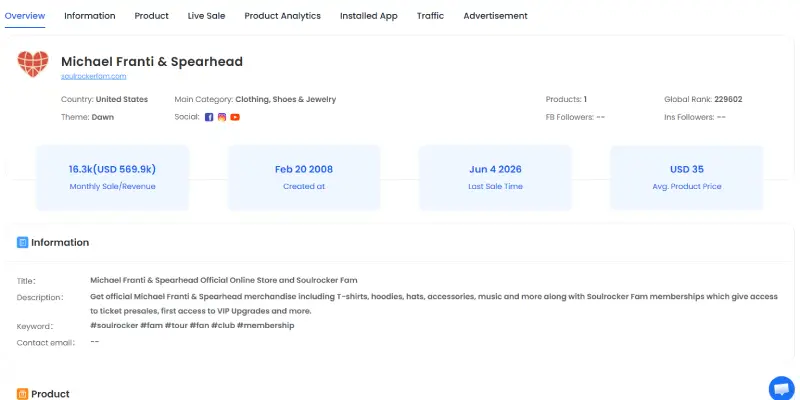
Task: Switch to the Information tab
Action: click(x=90, y=16)
